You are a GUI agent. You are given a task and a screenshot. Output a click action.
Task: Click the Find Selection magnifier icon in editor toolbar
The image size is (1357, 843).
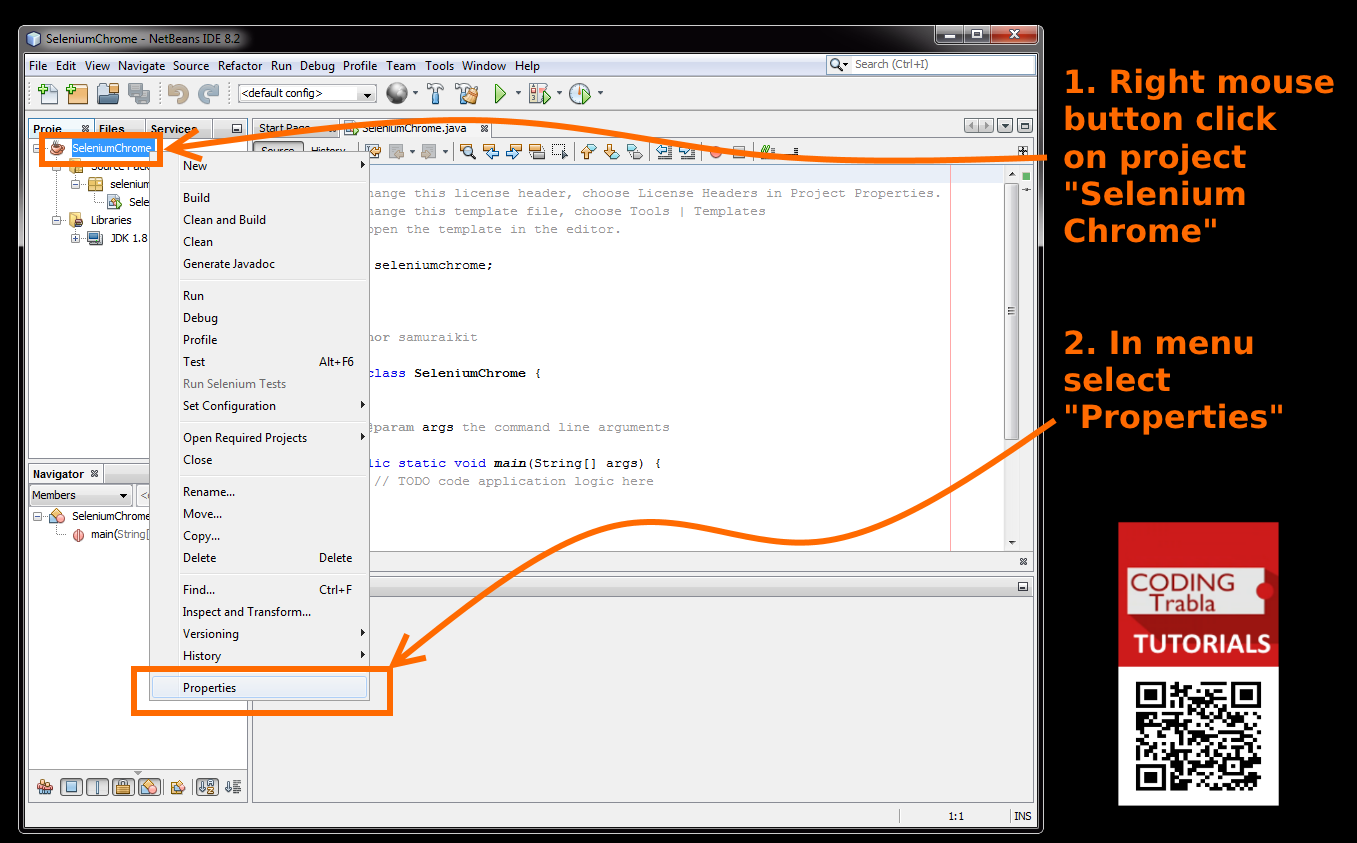click(467, 152)
